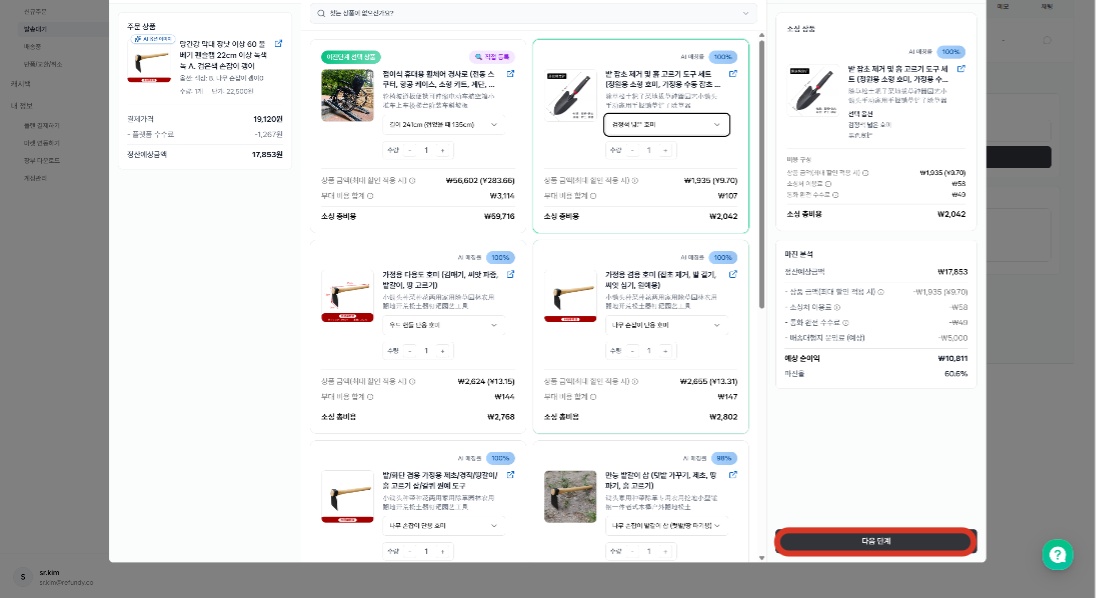Click info icon beside product price on the ₩56,602 card

point(412,181)
